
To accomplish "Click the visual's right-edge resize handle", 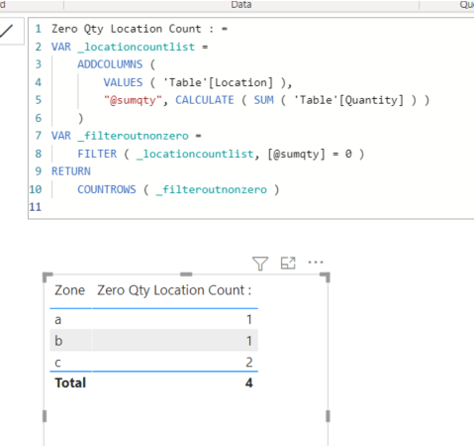I will point(328,416).
